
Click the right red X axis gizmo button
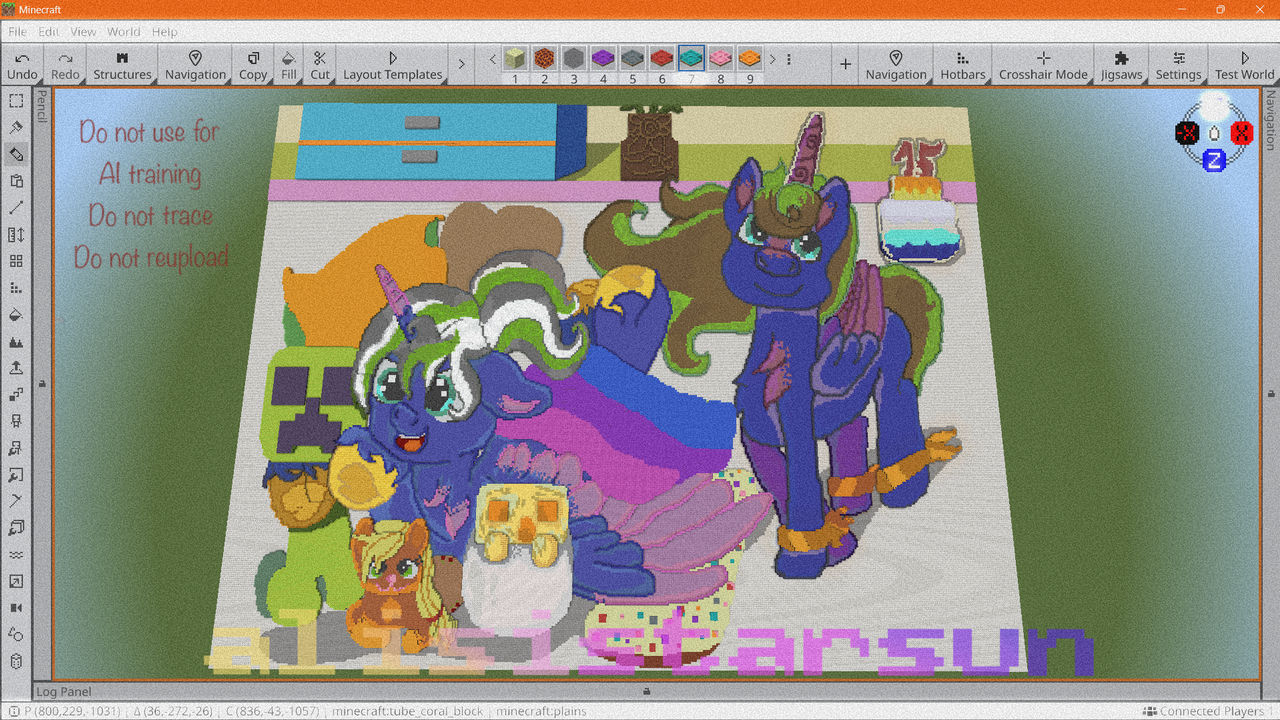1242,133
